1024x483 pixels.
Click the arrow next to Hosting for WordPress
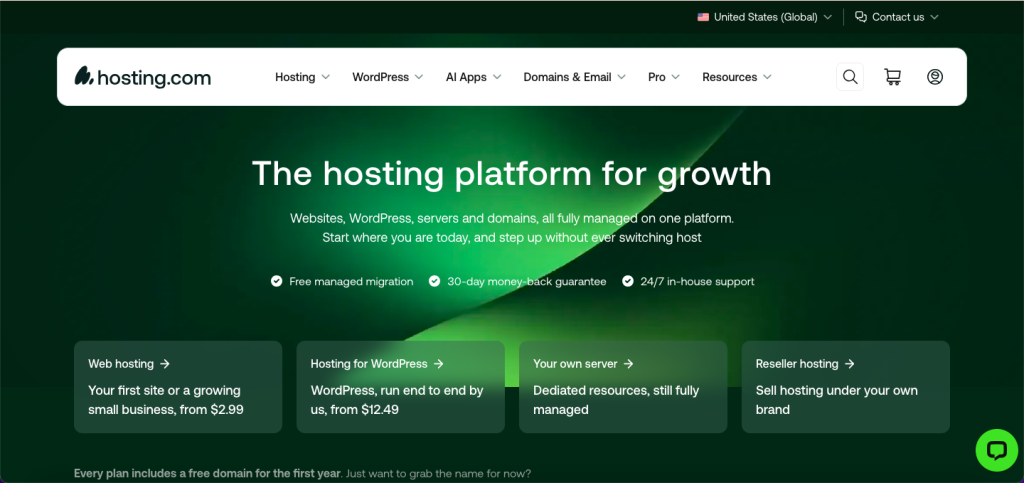click(438, 364)
